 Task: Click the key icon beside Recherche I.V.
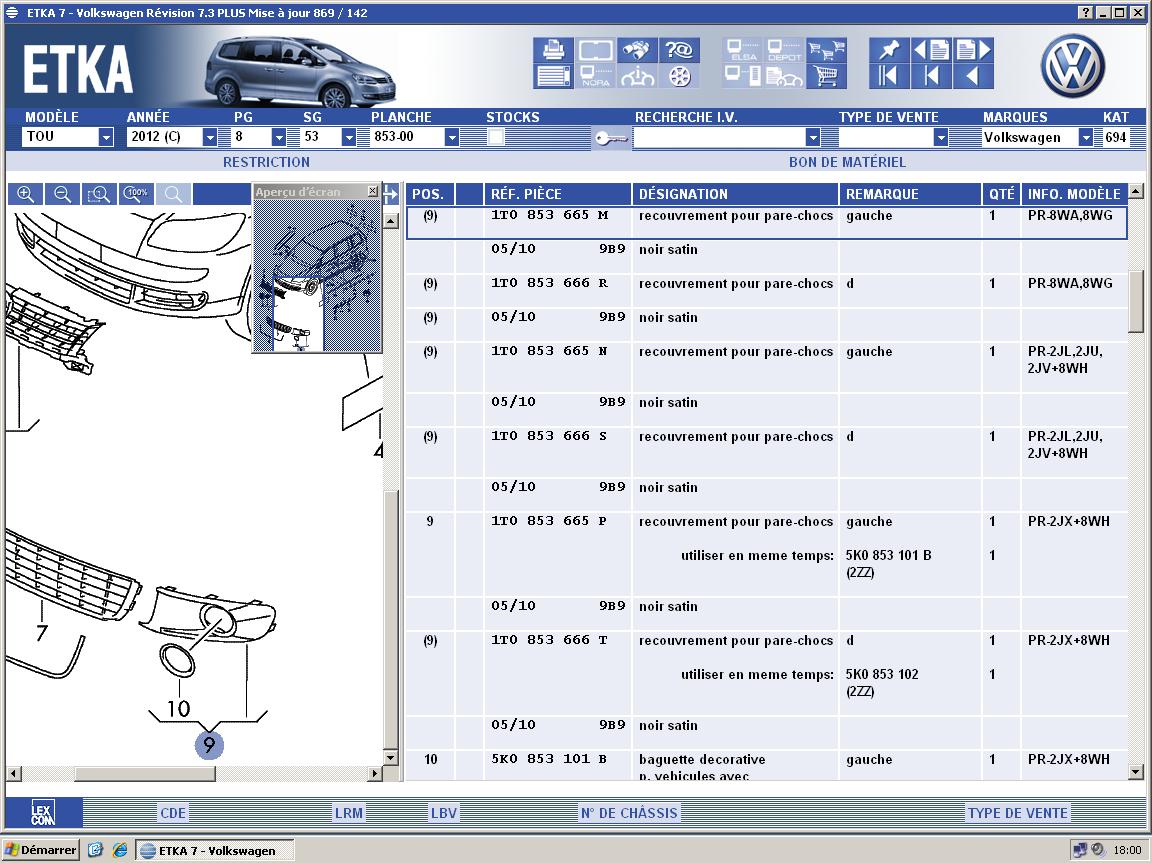click(x=609, y=138)
